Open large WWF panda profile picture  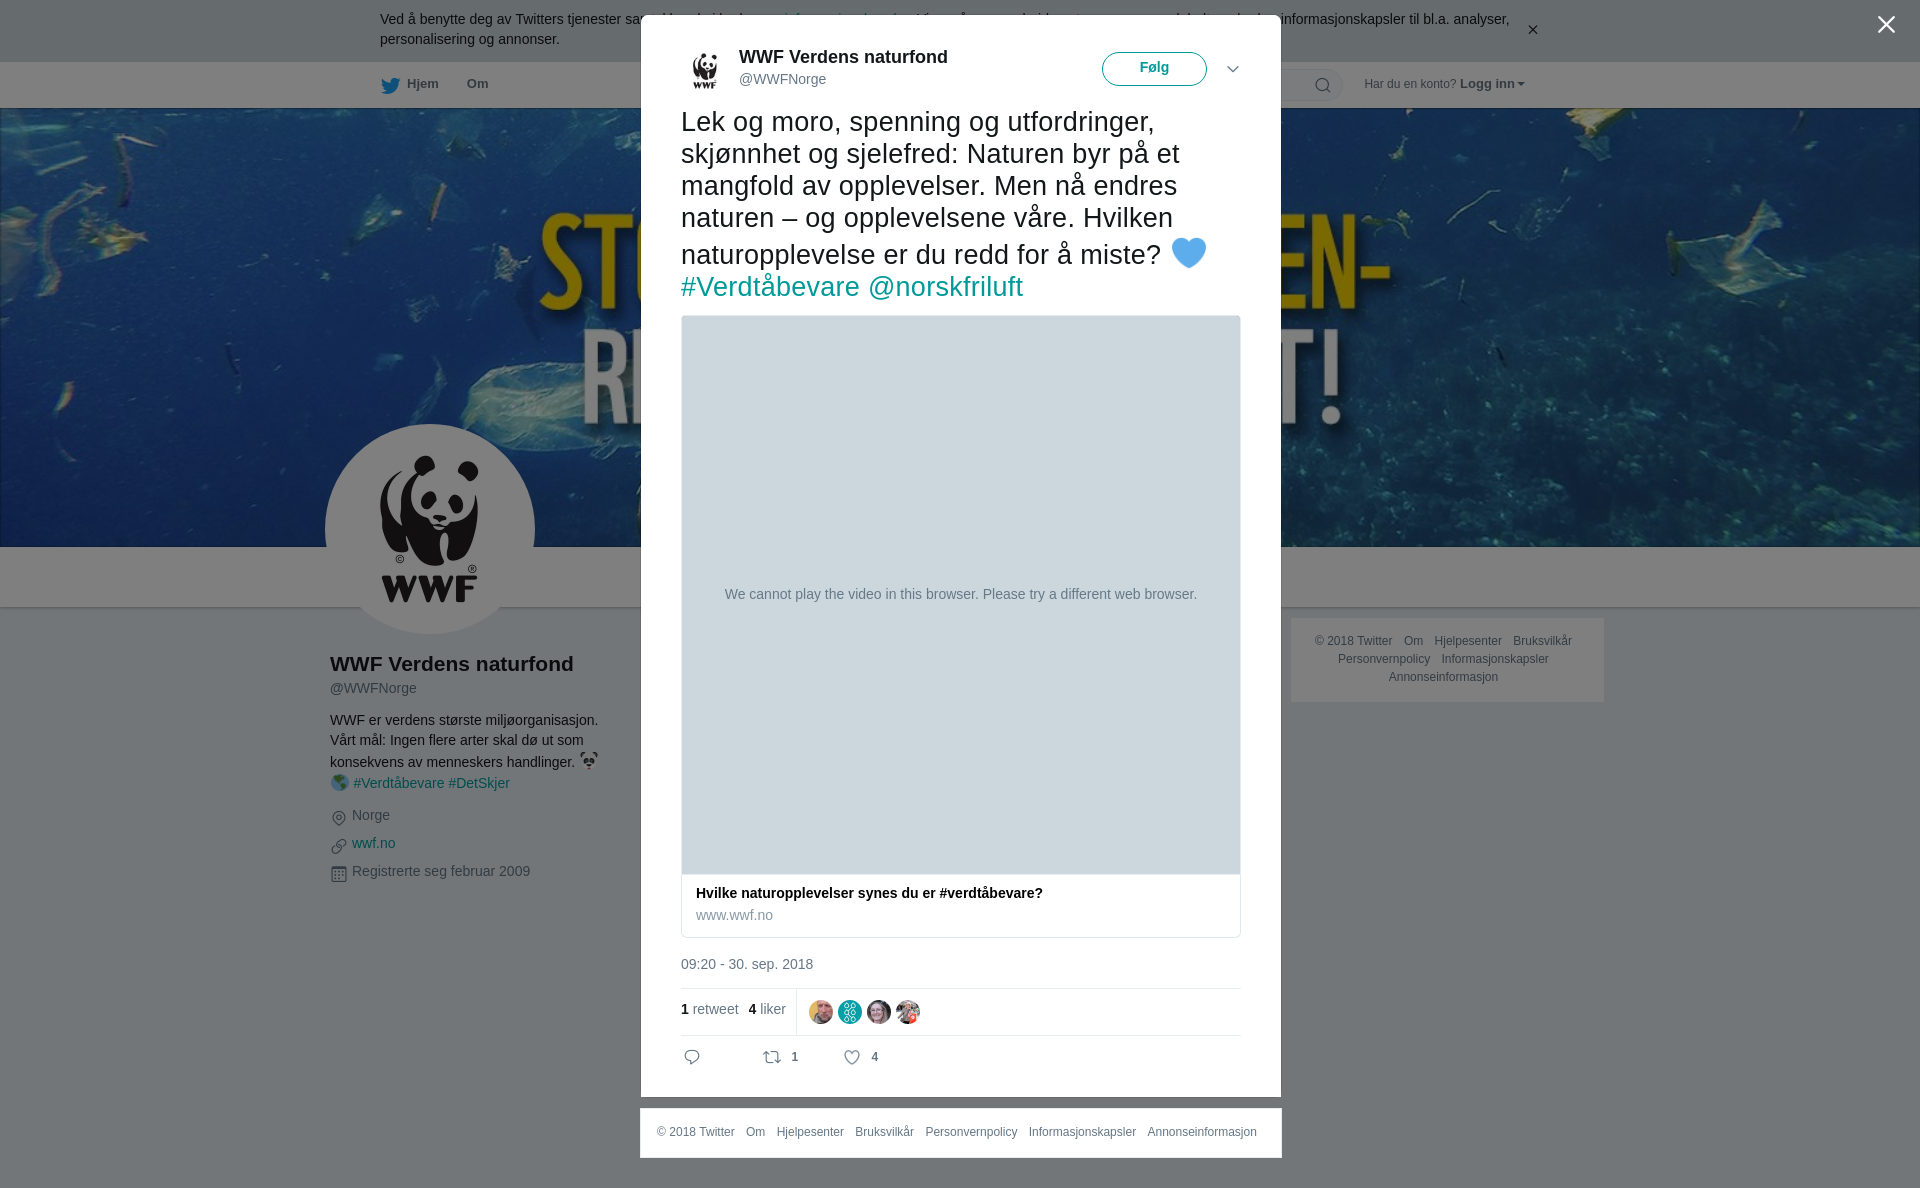click(x=430, y=529)
